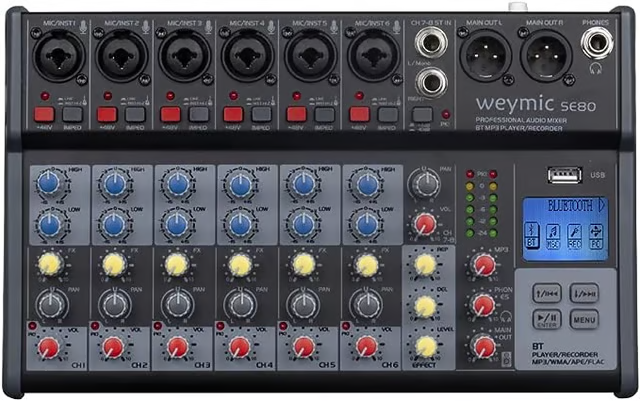Toggle the IMPED switch on channel 6
Image resolution: width=640 pixels, height=401 pixels.
click(387, 115)
